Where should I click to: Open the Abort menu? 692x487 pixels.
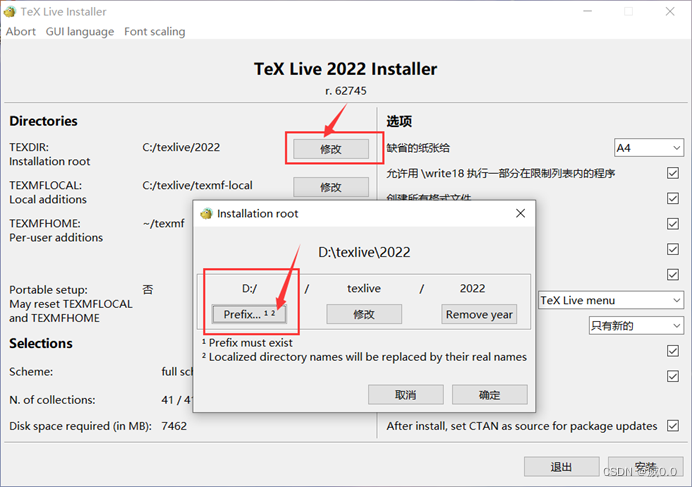click(21, 32)
